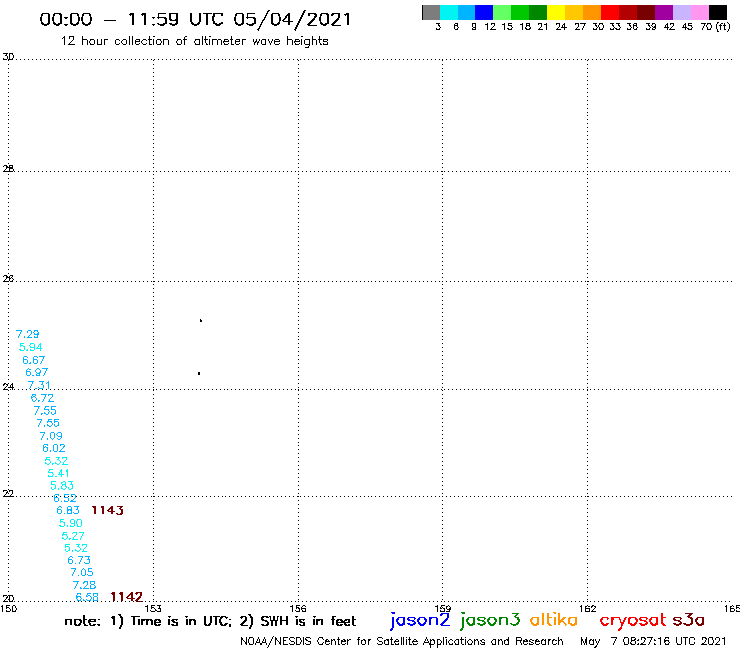740x650 pixels.
Task: Click the jason3 satellite legend label
Action: pyautogui.click(x=490, y=620)
